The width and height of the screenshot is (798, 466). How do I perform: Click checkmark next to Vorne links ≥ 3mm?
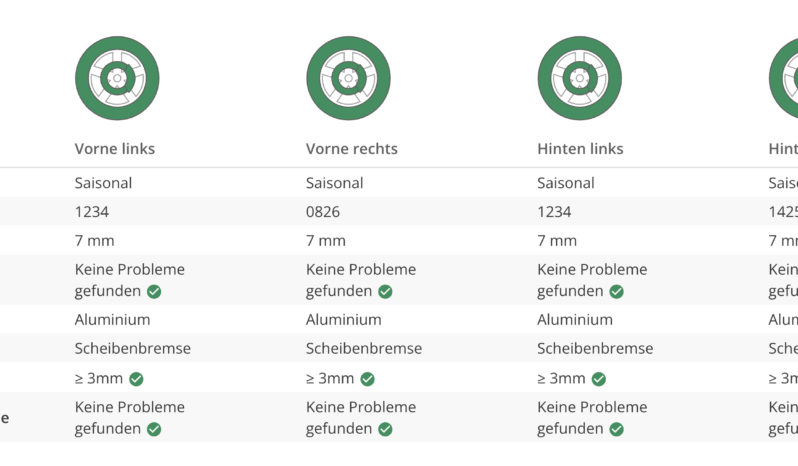click(x=136, y=379)
